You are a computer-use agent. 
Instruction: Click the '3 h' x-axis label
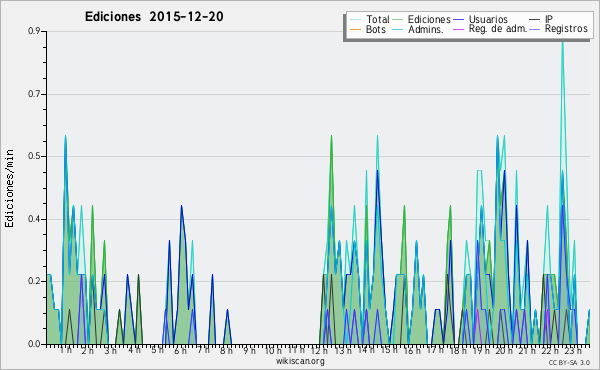point(111,351)
